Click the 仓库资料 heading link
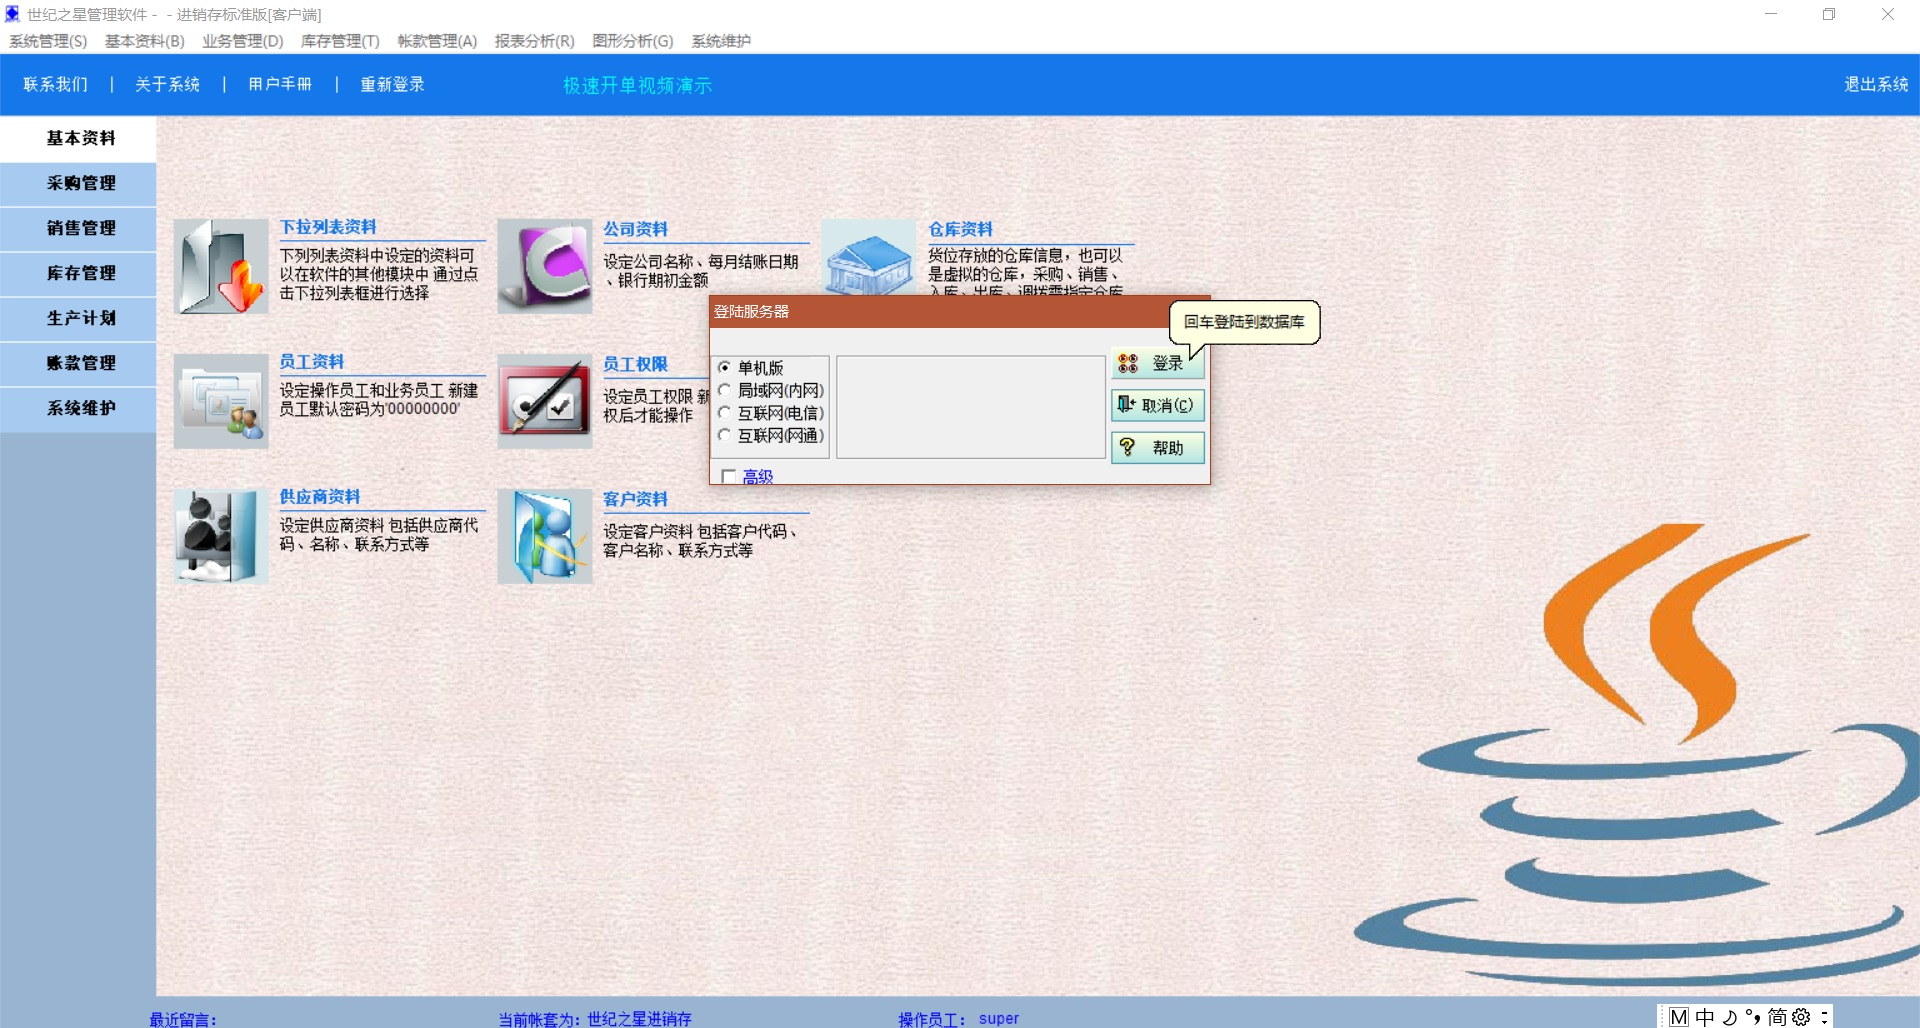The image size is (1920, 1028). click(960, 230)
